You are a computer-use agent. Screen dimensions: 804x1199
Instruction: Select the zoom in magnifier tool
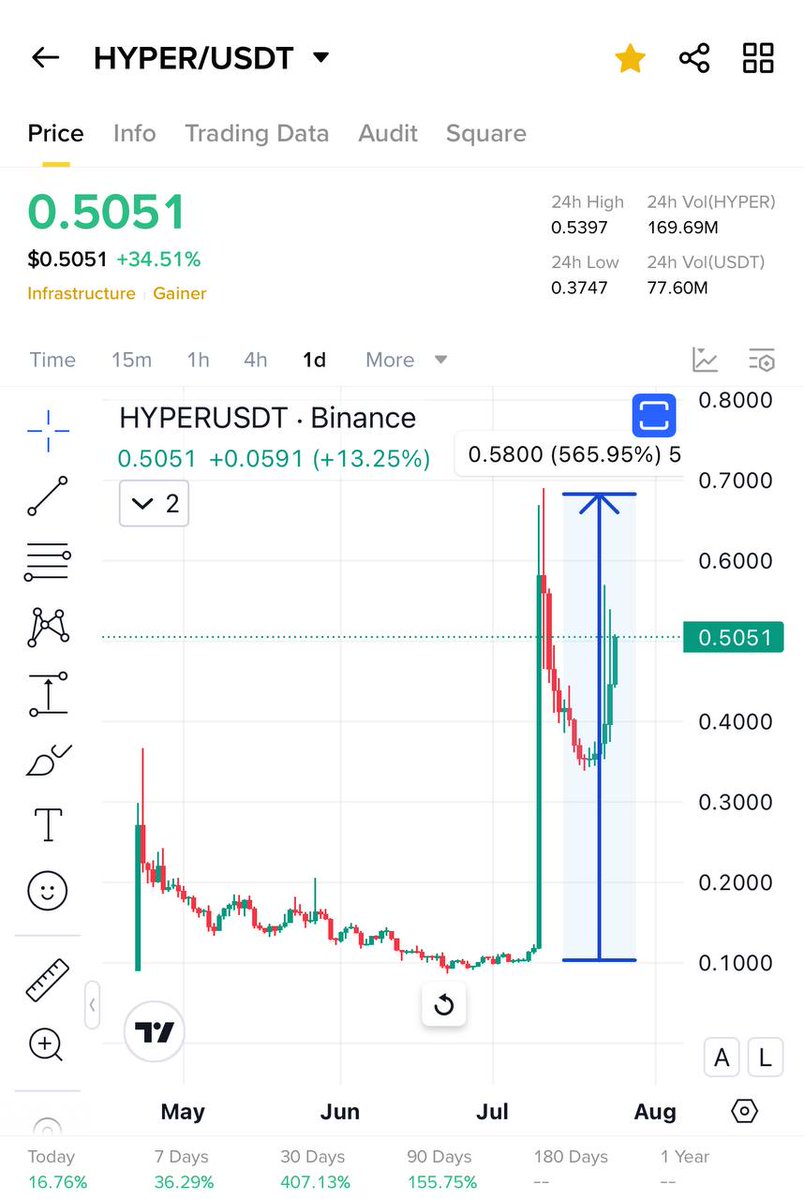pyautogui.click(x=46, y=1045)
